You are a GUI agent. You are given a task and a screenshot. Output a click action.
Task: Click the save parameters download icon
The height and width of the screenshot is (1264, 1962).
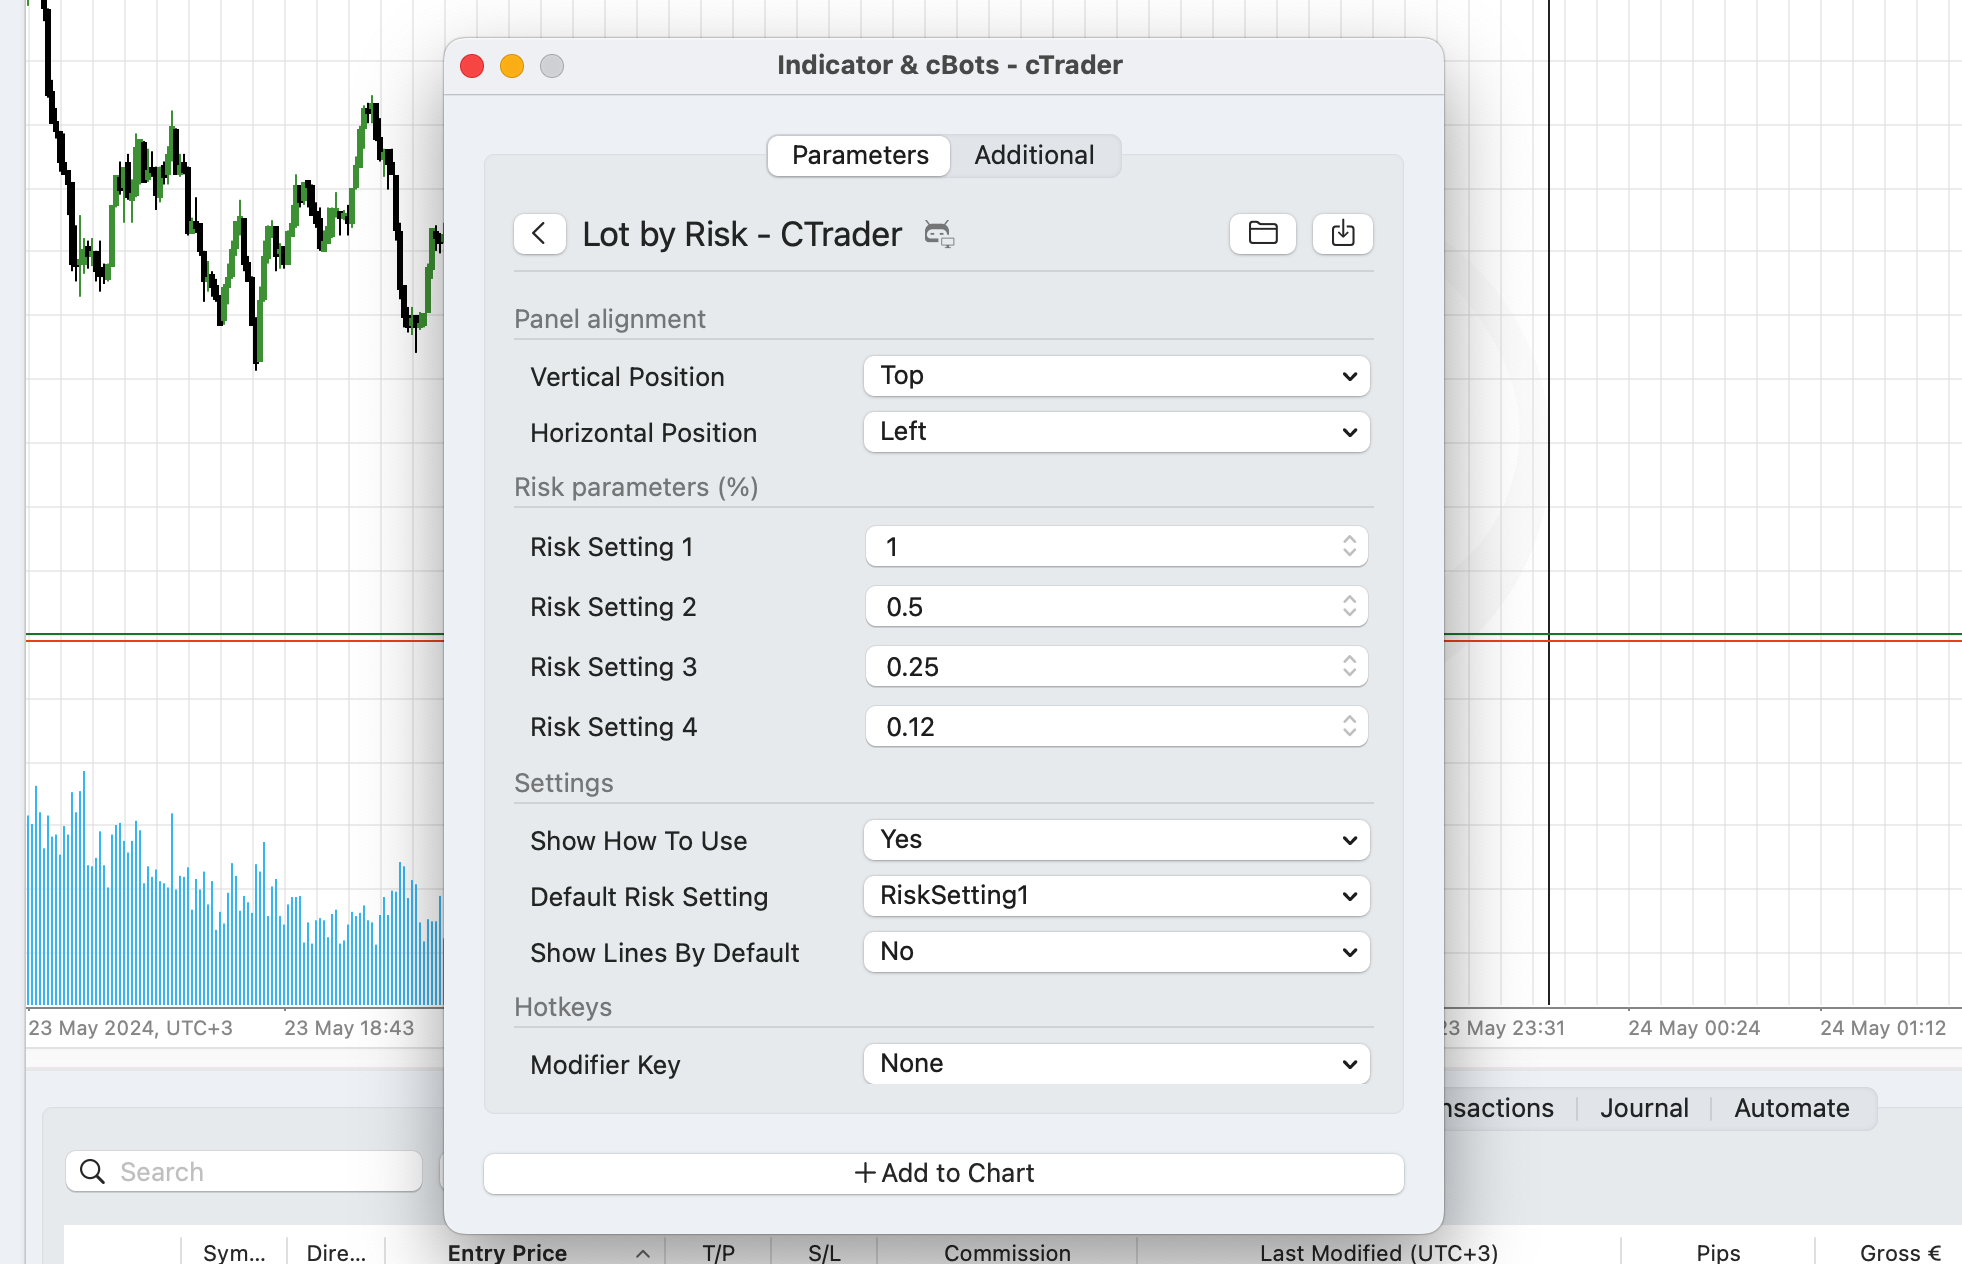click(1343, 234)
